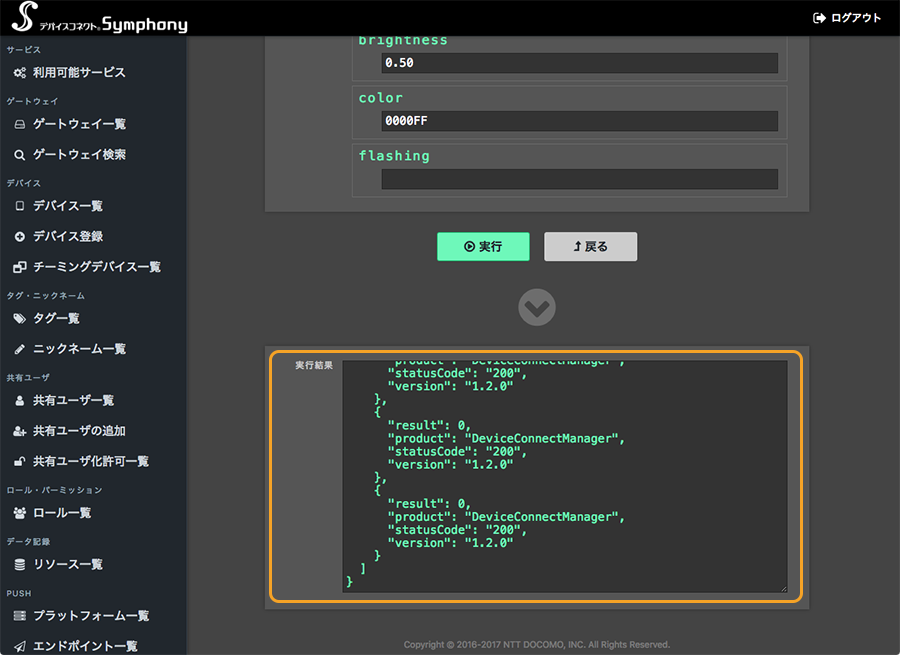Open 利用可能サービス menu item
Screen dimensions: 900x655
79,72
